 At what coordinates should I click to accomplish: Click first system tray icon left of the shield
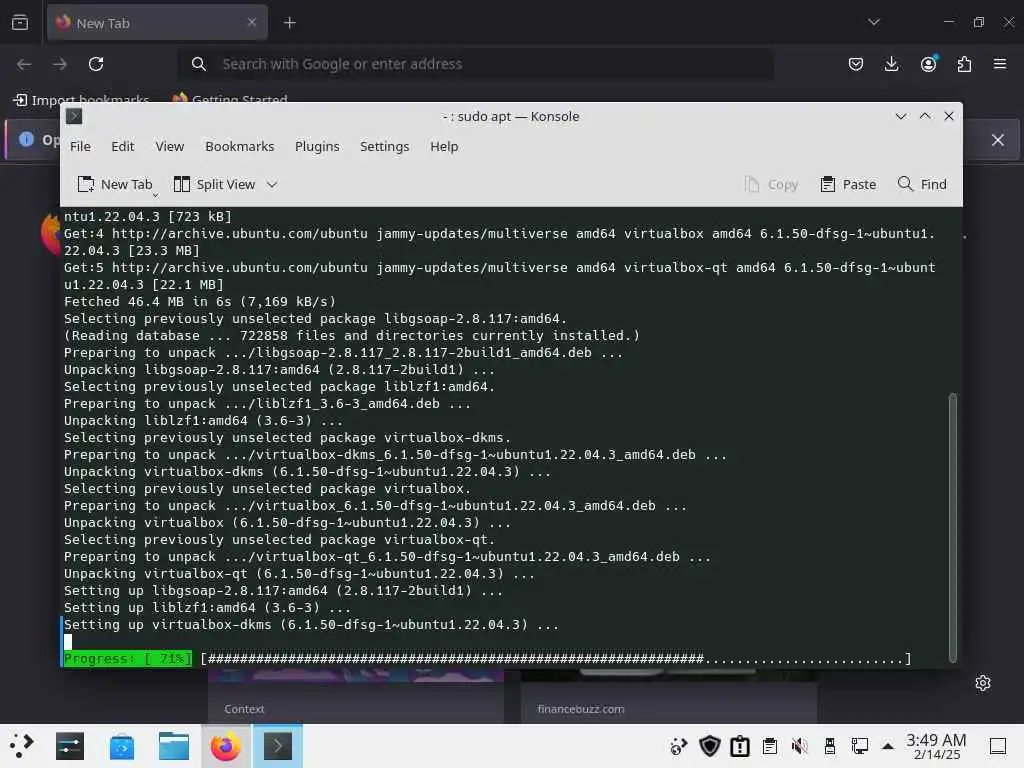pyautogui.click(x=679, y=746)
